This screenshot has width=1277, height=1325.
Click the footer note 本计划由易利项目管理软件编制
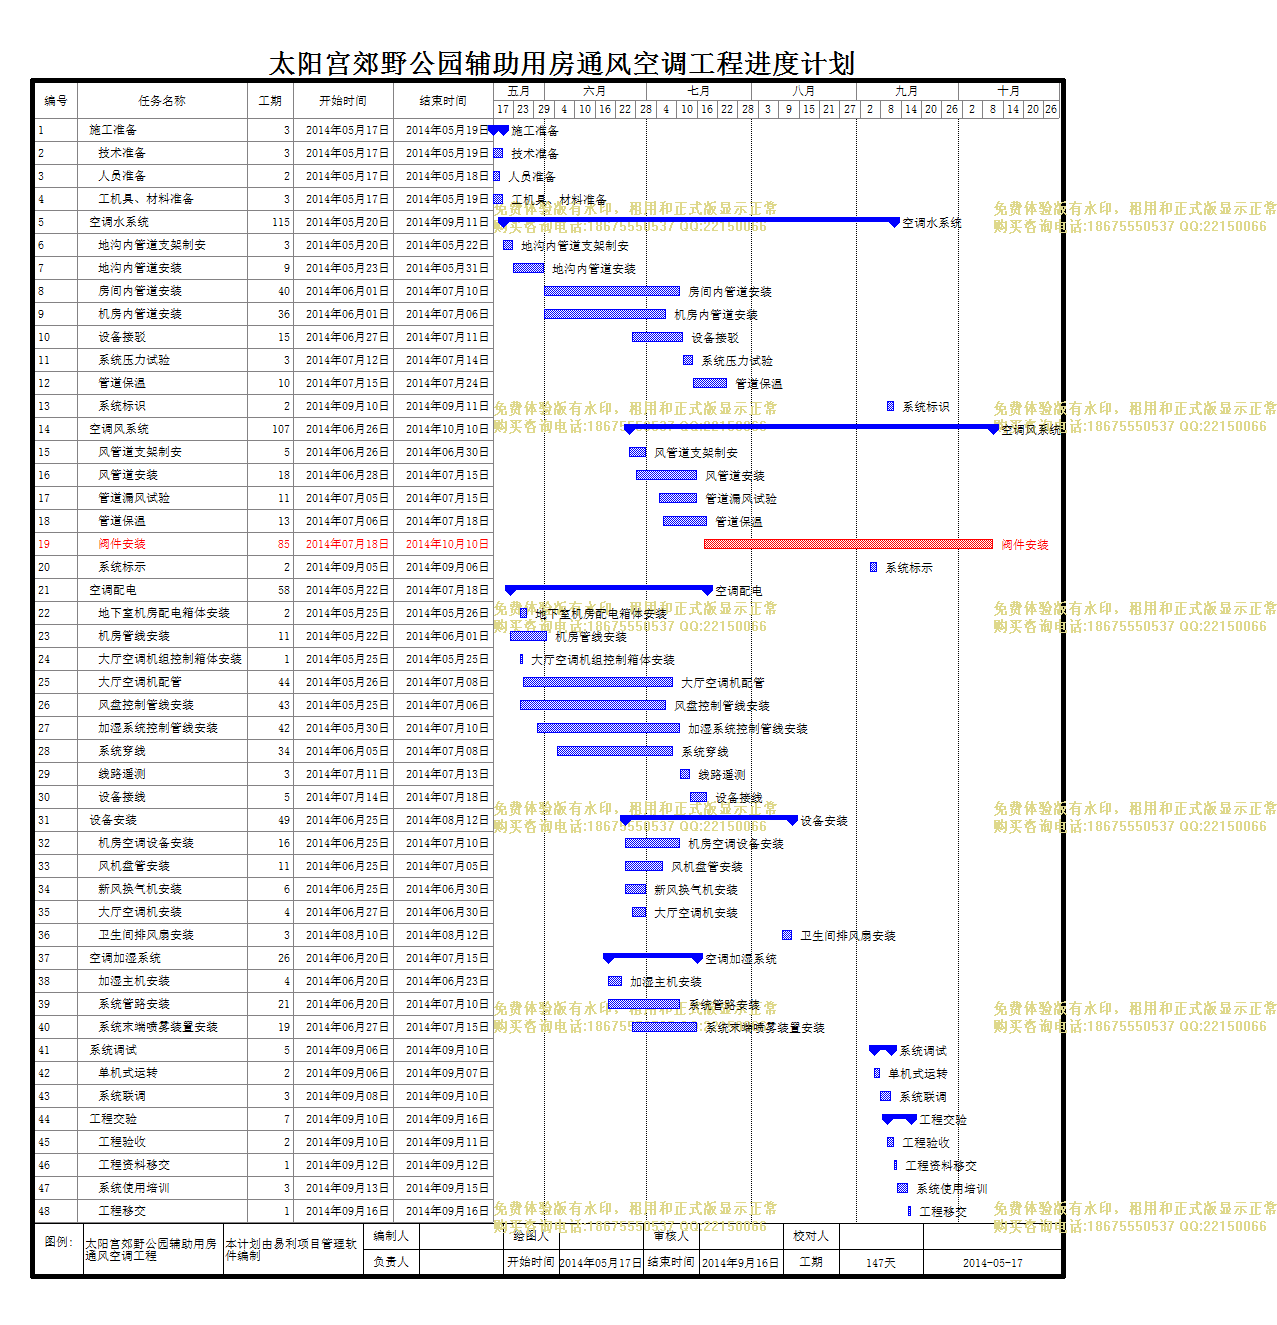(291, 1249)
